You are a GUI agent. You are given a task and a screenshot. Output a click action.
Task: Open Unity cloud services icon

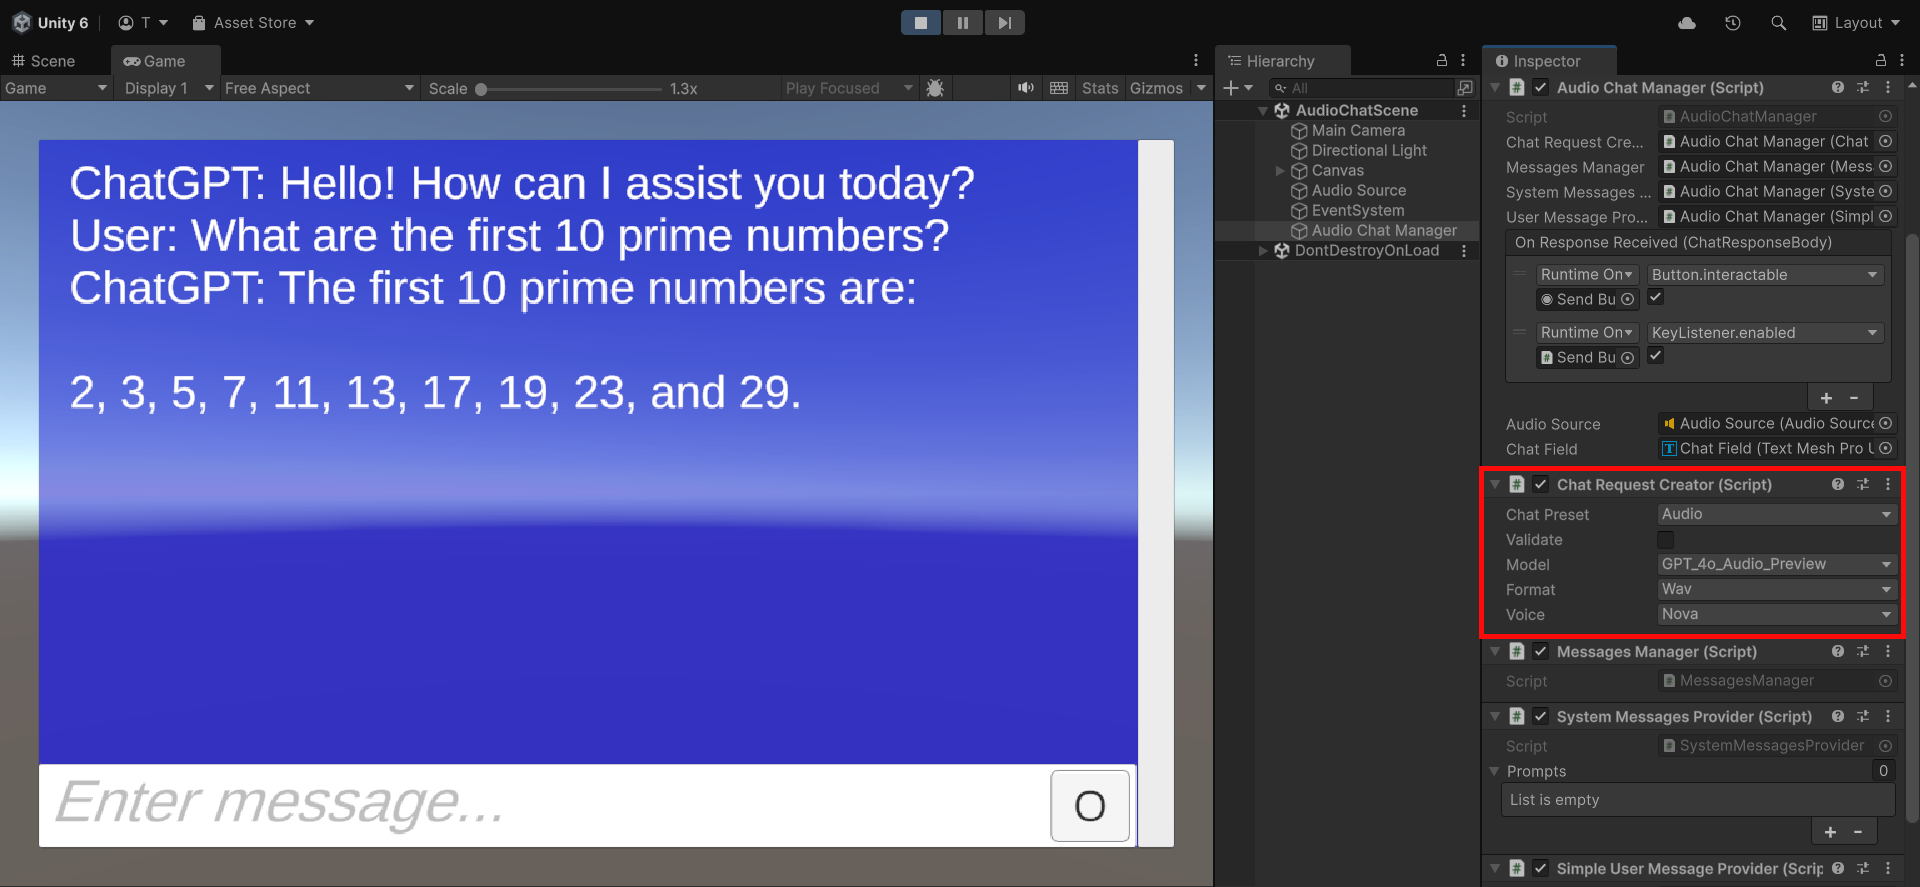[x=1687, y=23]
